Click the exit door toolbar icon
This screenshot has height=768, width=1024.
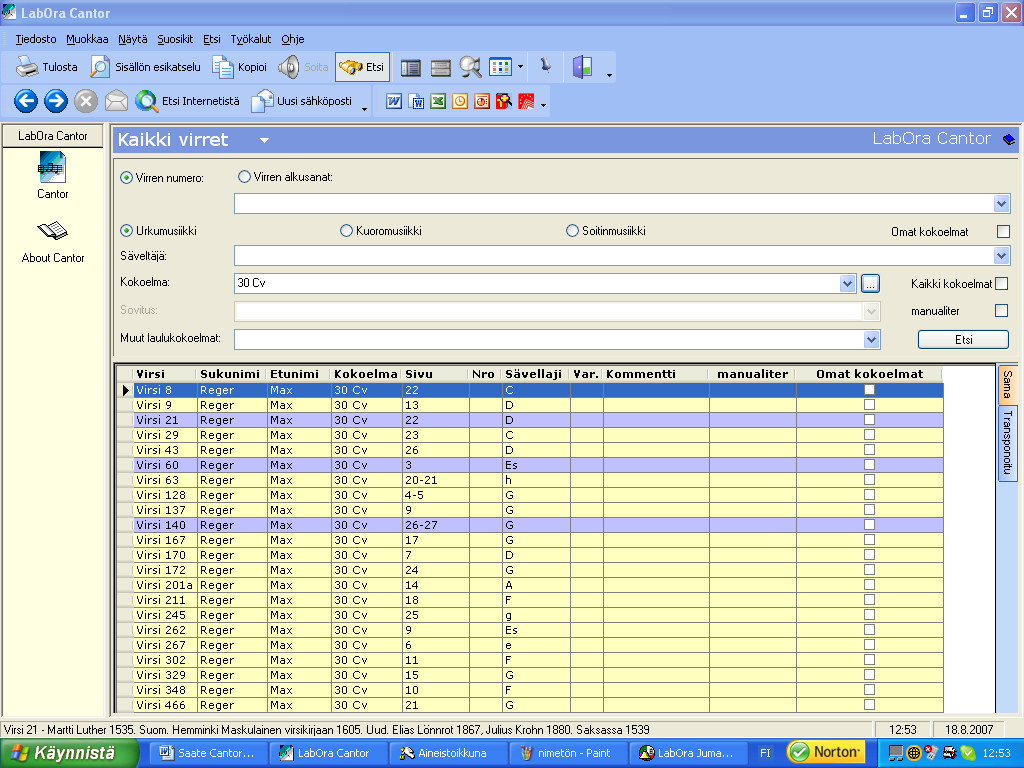click(582, 67)
